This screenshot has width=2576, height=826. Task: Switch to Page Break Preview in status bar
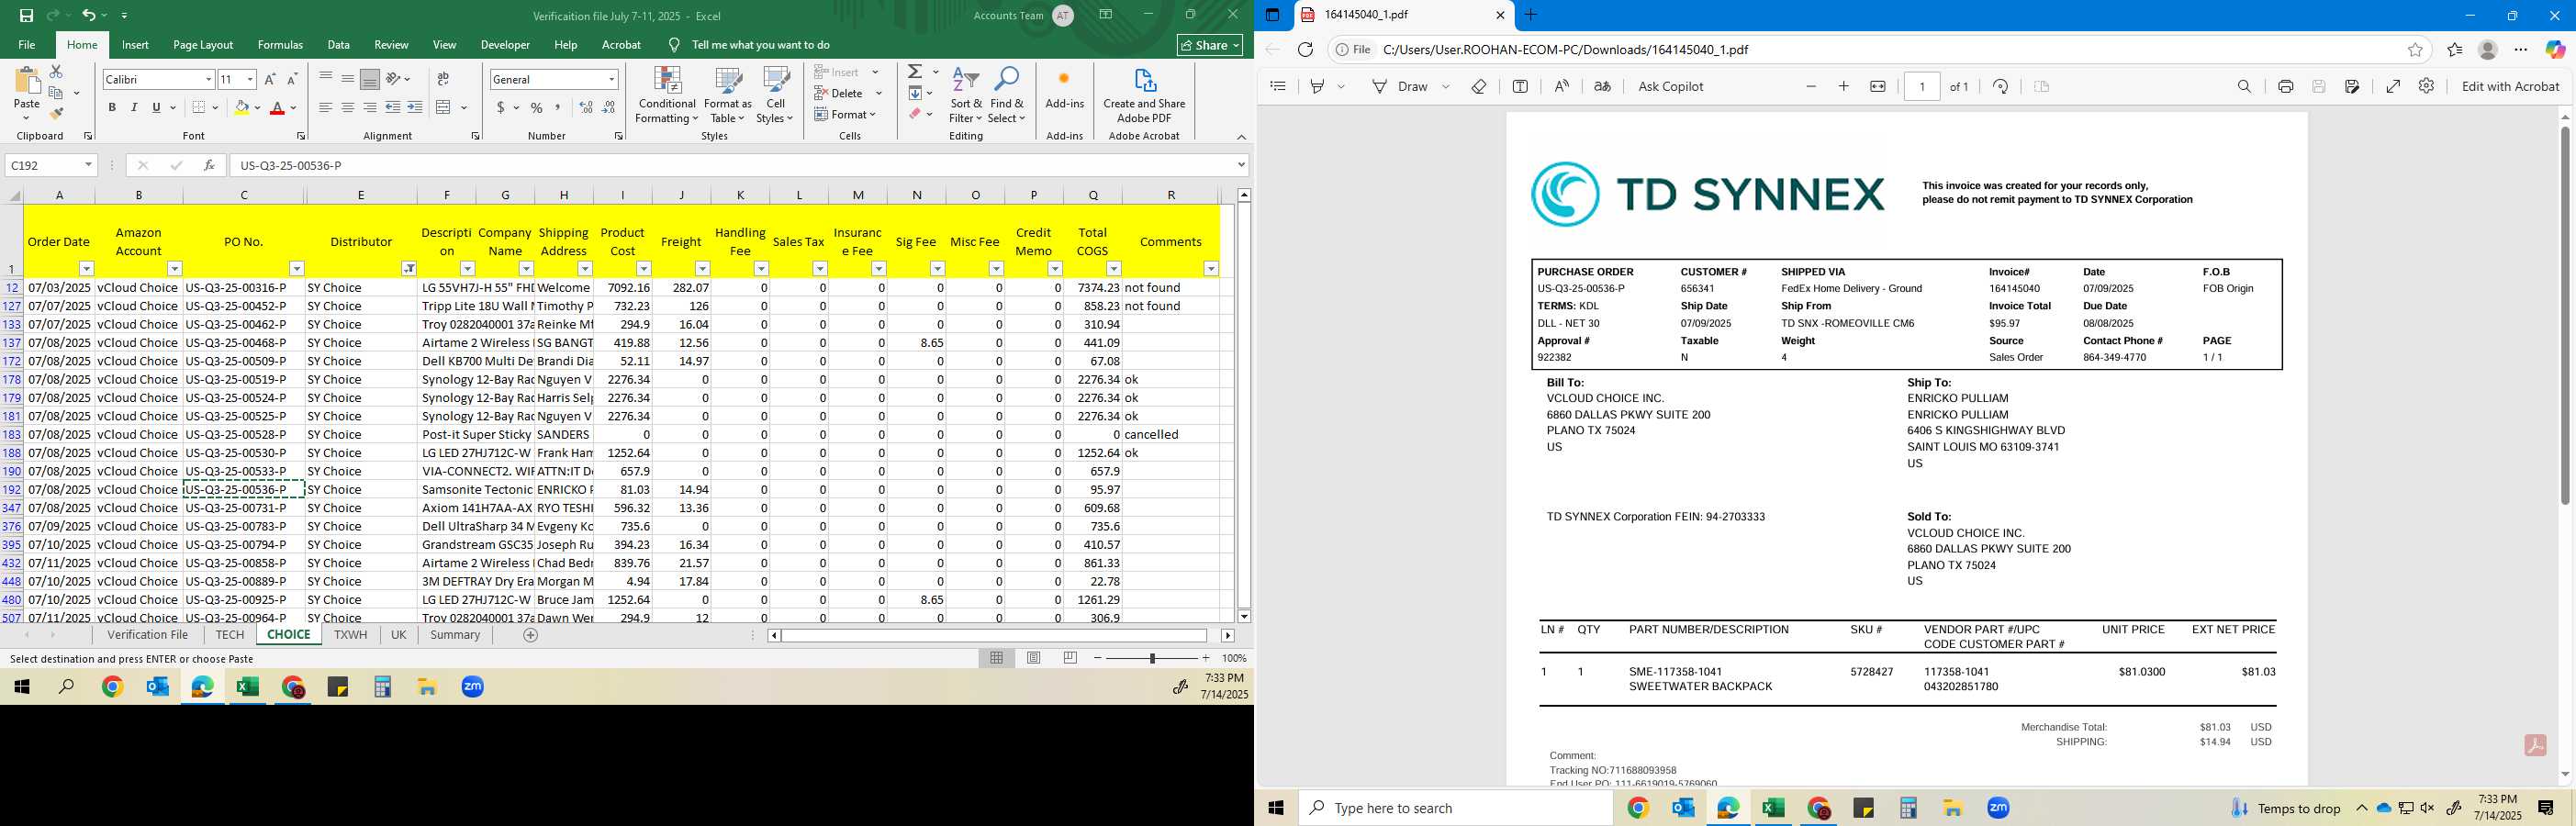(x=1071, y=658)
